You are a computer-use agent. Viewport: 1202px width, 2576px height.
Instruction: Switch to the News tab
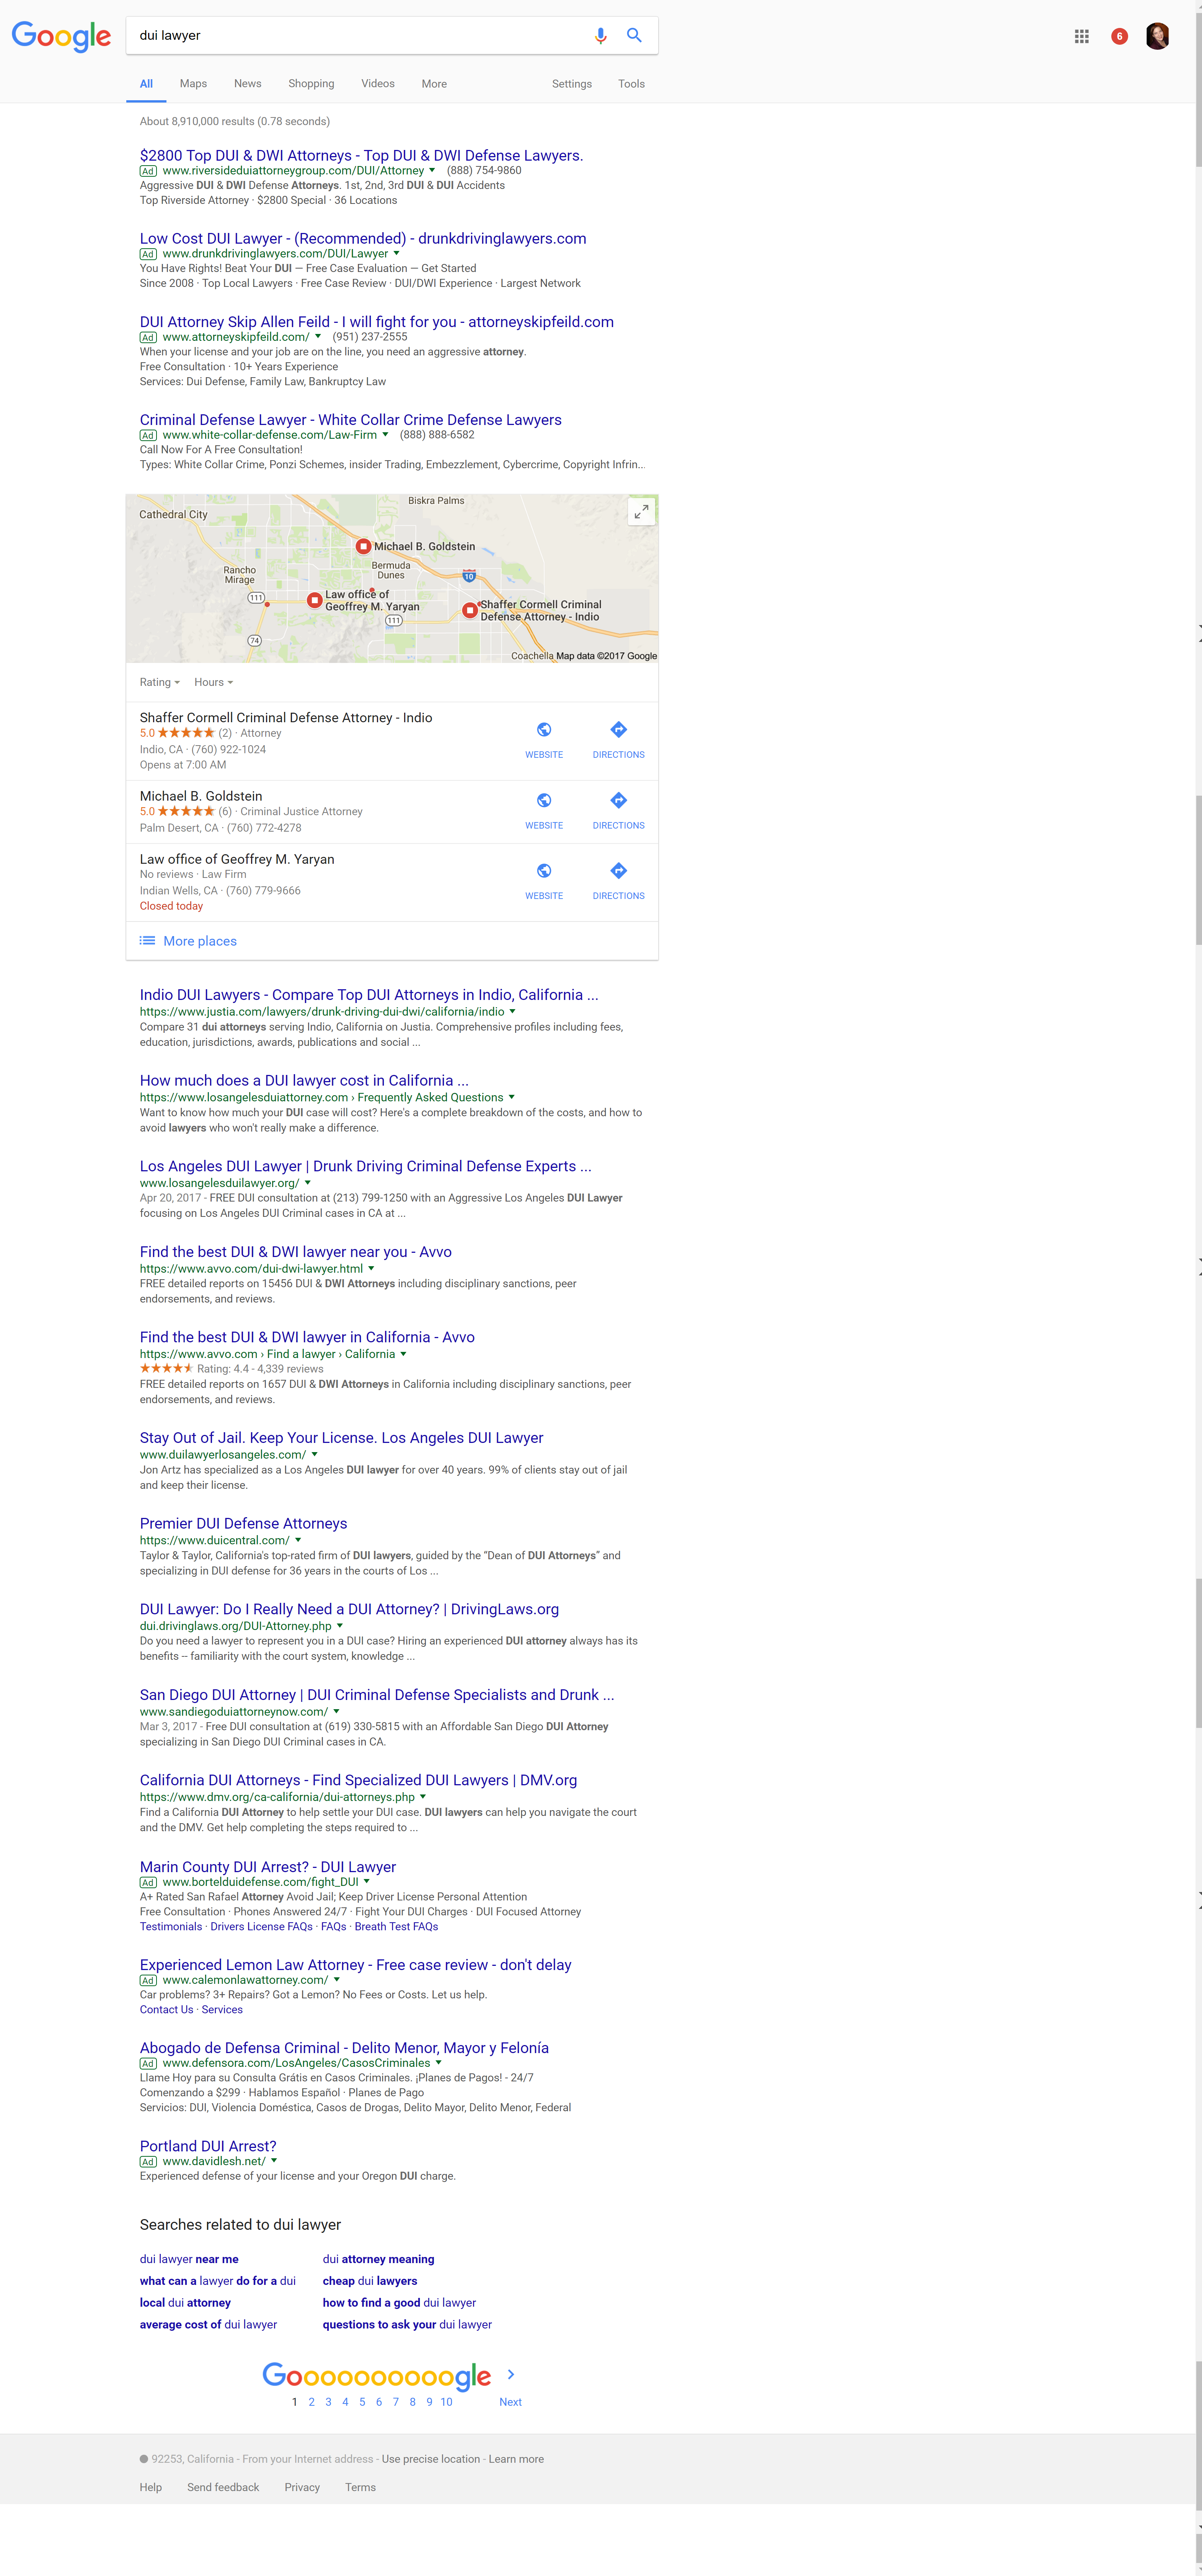247,84
